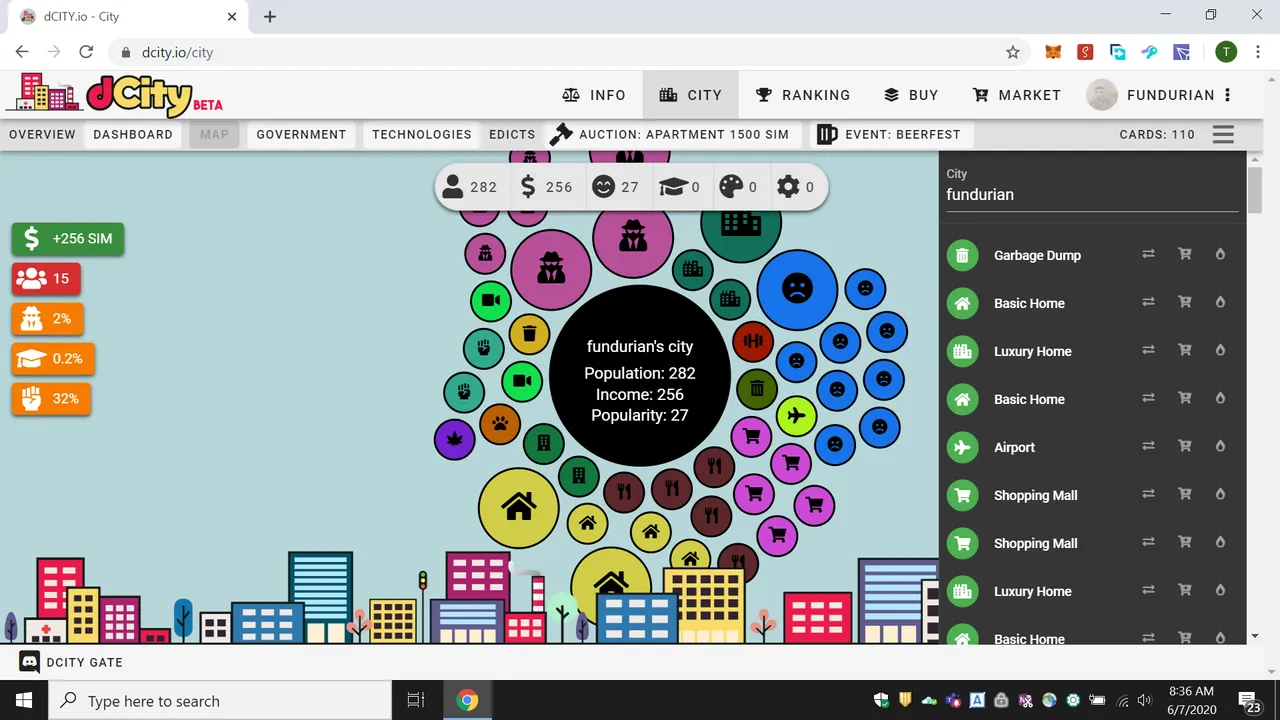Open the MetaMask fox extension
1280x720 pixels.
(x=1052, y=52)
